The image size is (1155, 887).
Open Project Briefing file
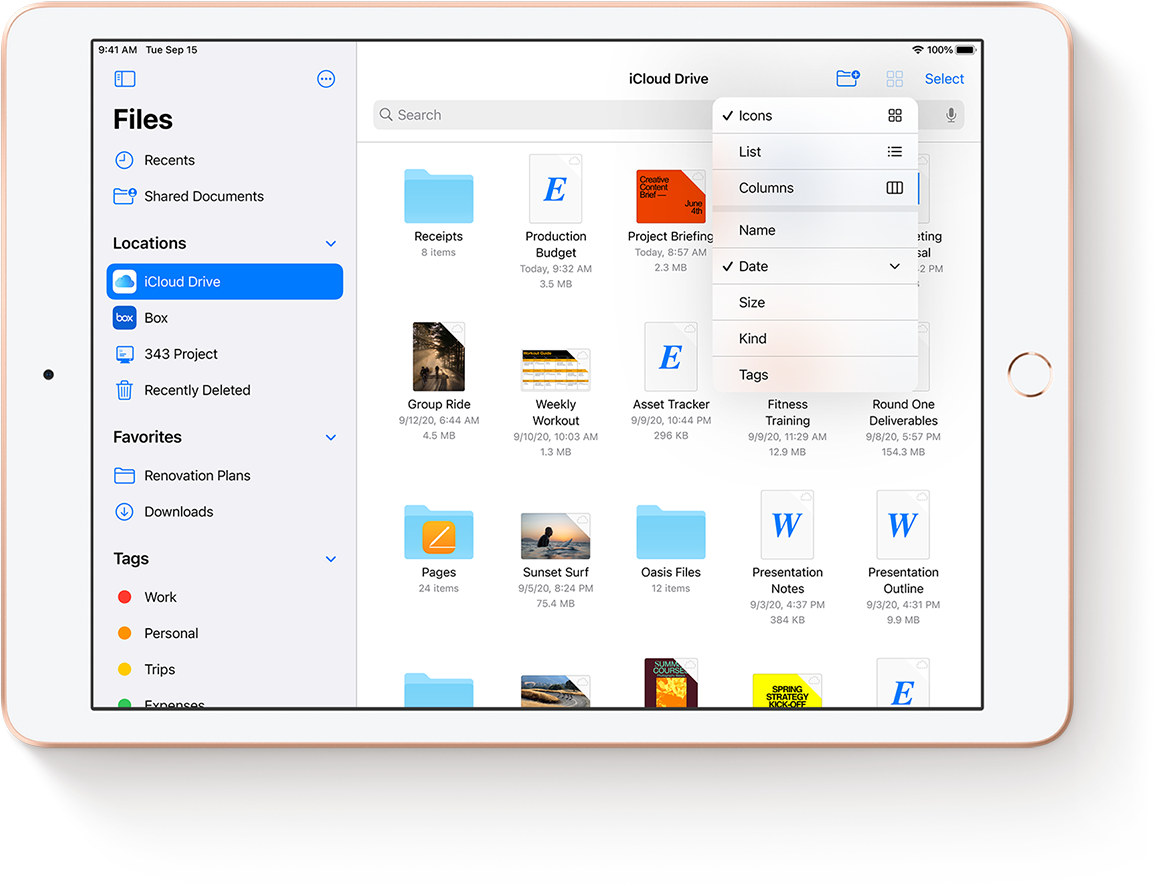coord(670,196)
